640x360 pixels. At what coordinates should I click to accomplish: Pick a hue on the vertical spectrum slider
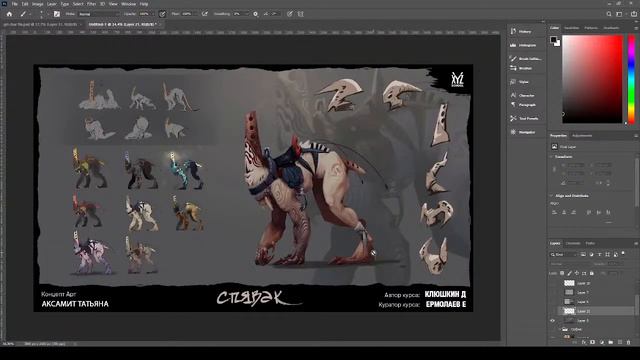point(631,79)
